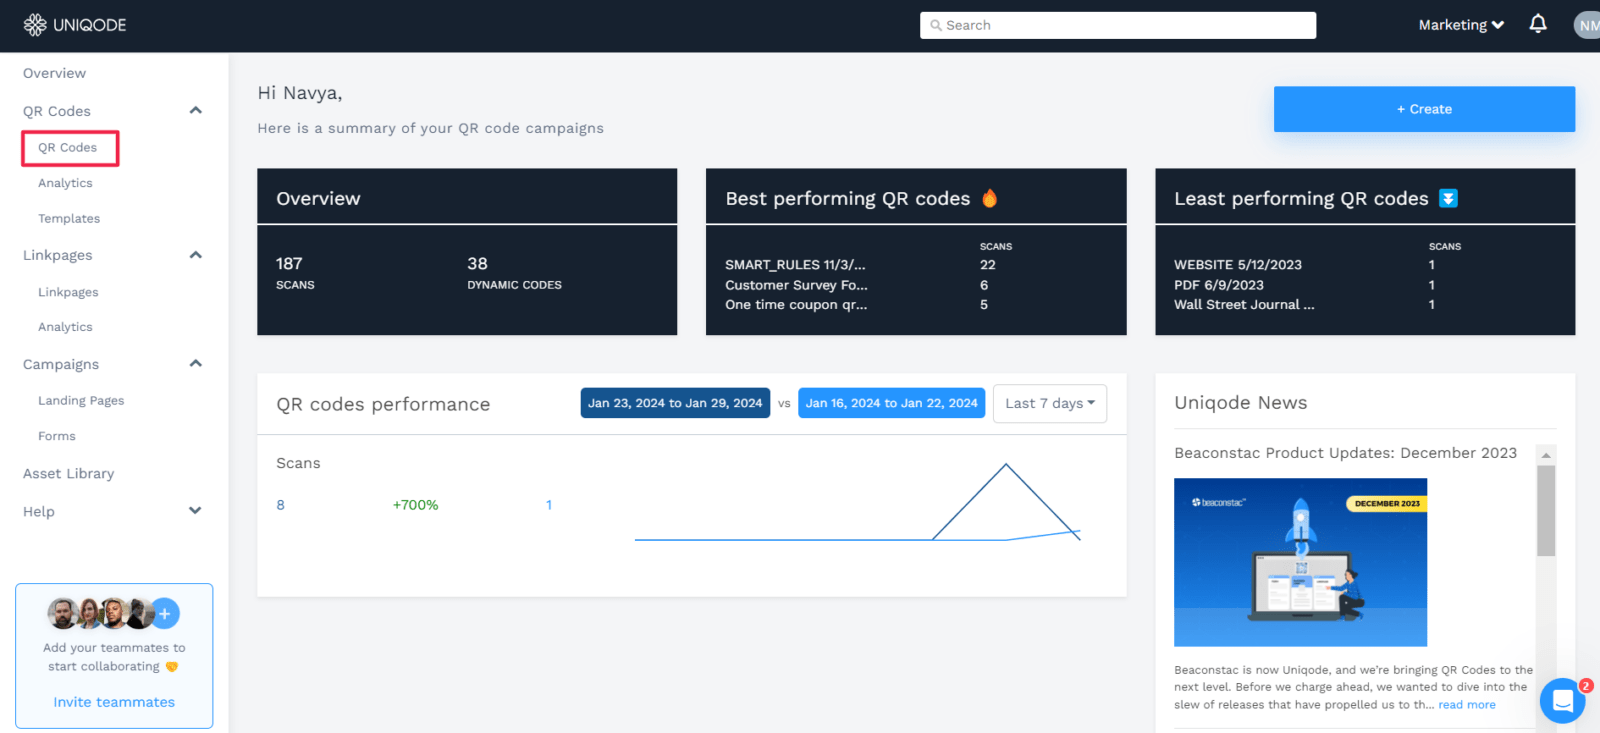The width and height of the screenshot is (1600, 733).
Task: Click the Uniqode logo icon
Action: pos(35,25)
